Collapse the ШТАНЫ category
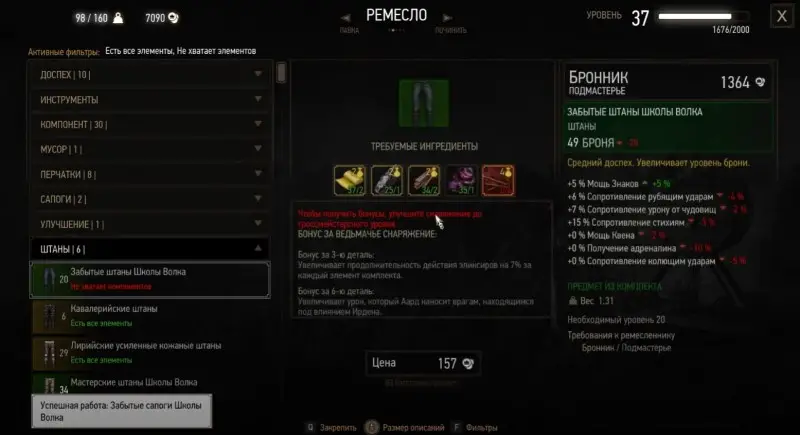The width and height of the screenshot is (800, 435). (x=150, y=249)
